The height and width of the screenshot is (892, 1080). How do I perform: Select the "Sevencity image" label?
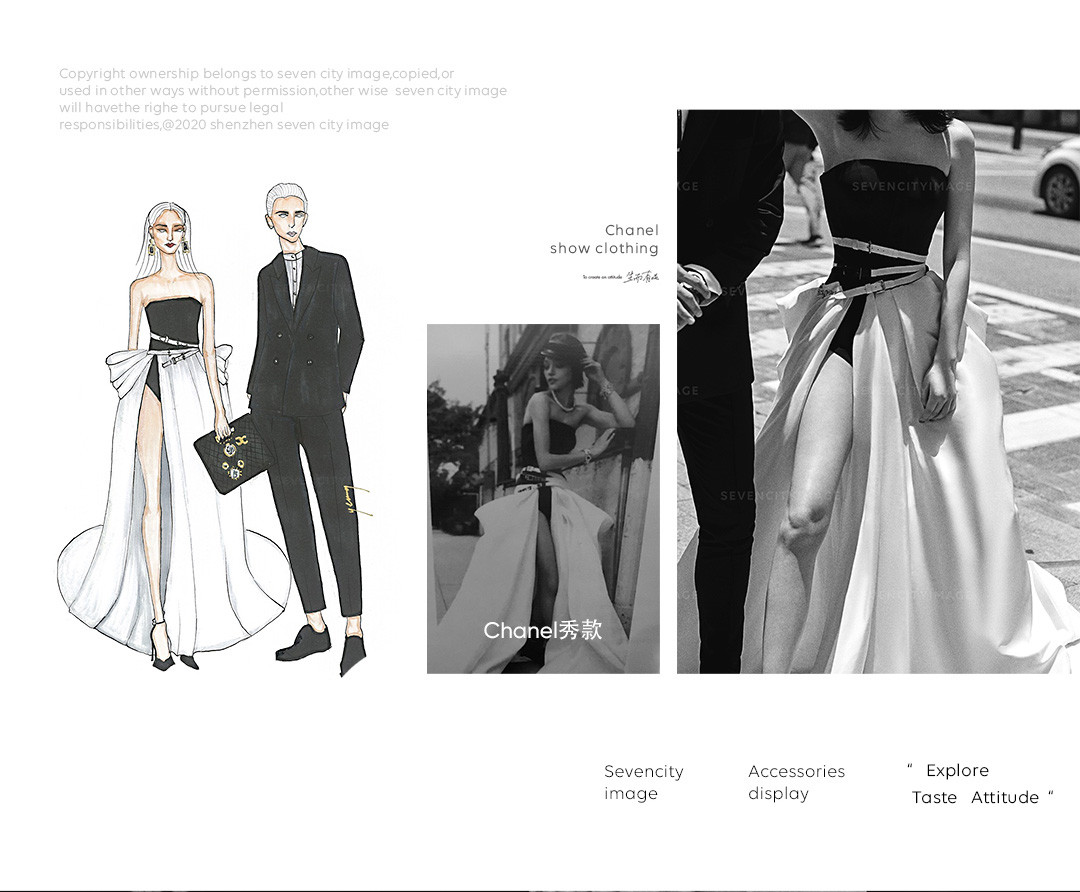point(643,782)
